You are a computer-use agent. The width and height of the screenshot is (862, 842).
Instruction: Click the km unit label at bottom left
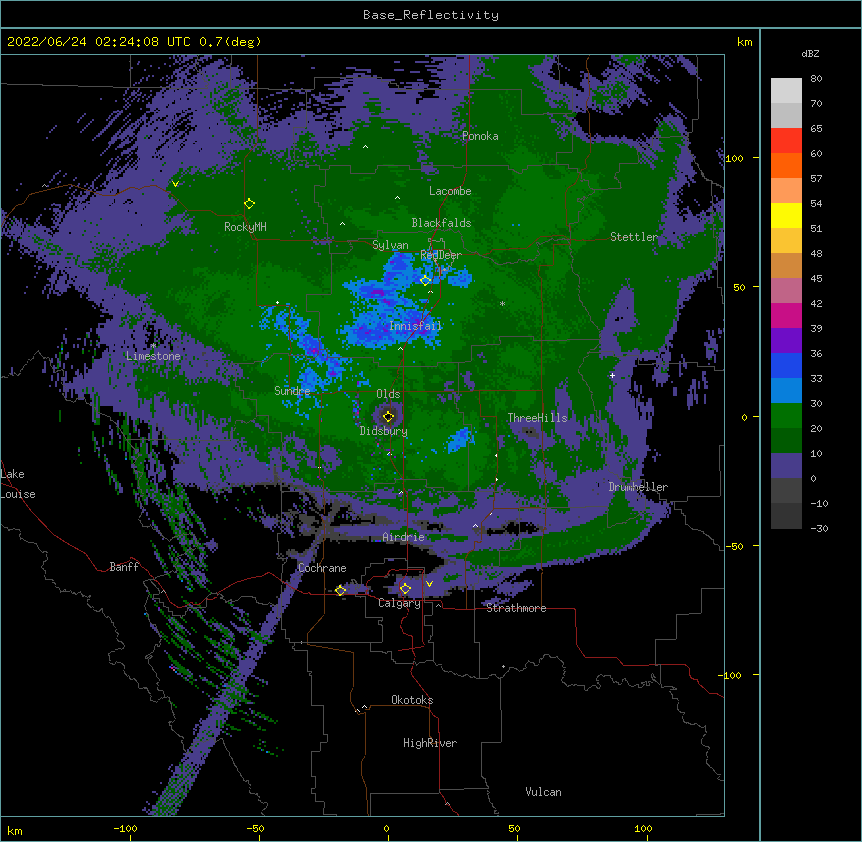click(x=15, y=830)
